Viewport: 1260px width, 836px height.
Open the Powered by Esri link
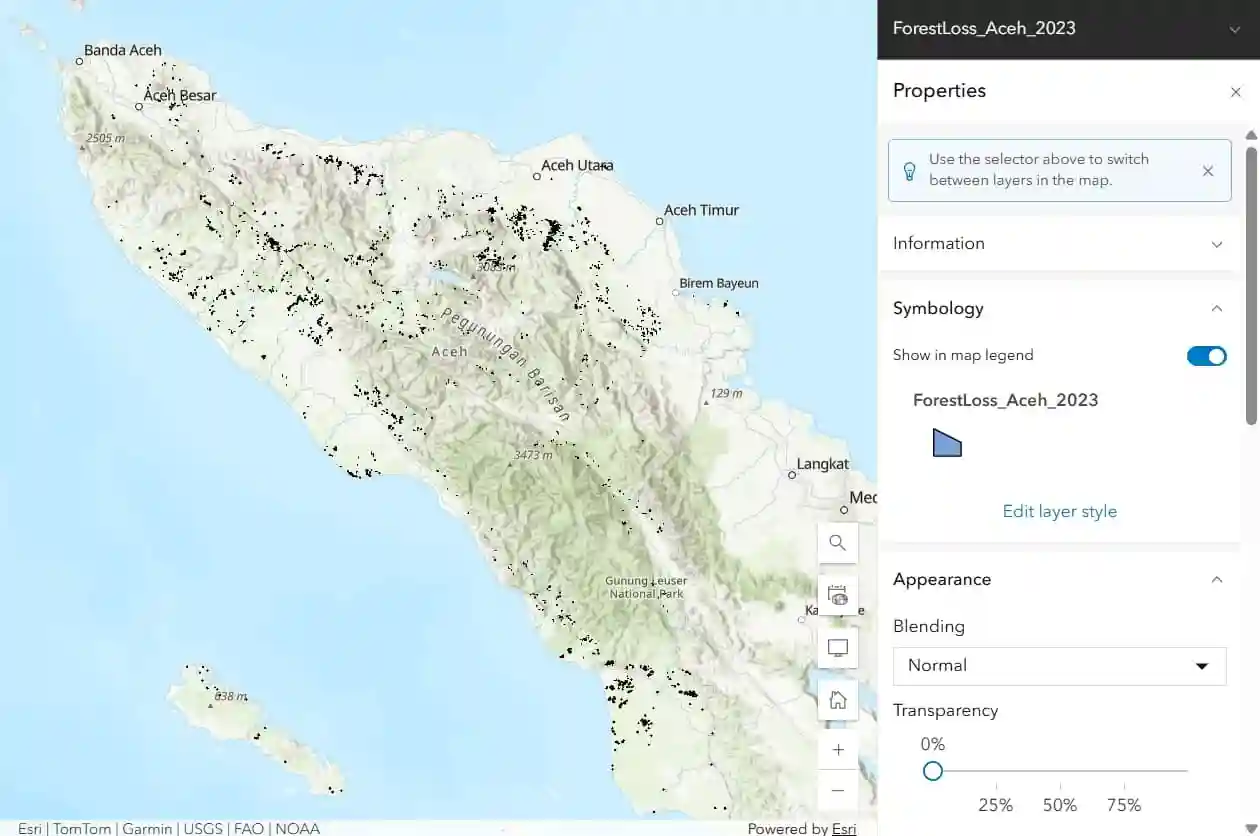tap(843, 829)
